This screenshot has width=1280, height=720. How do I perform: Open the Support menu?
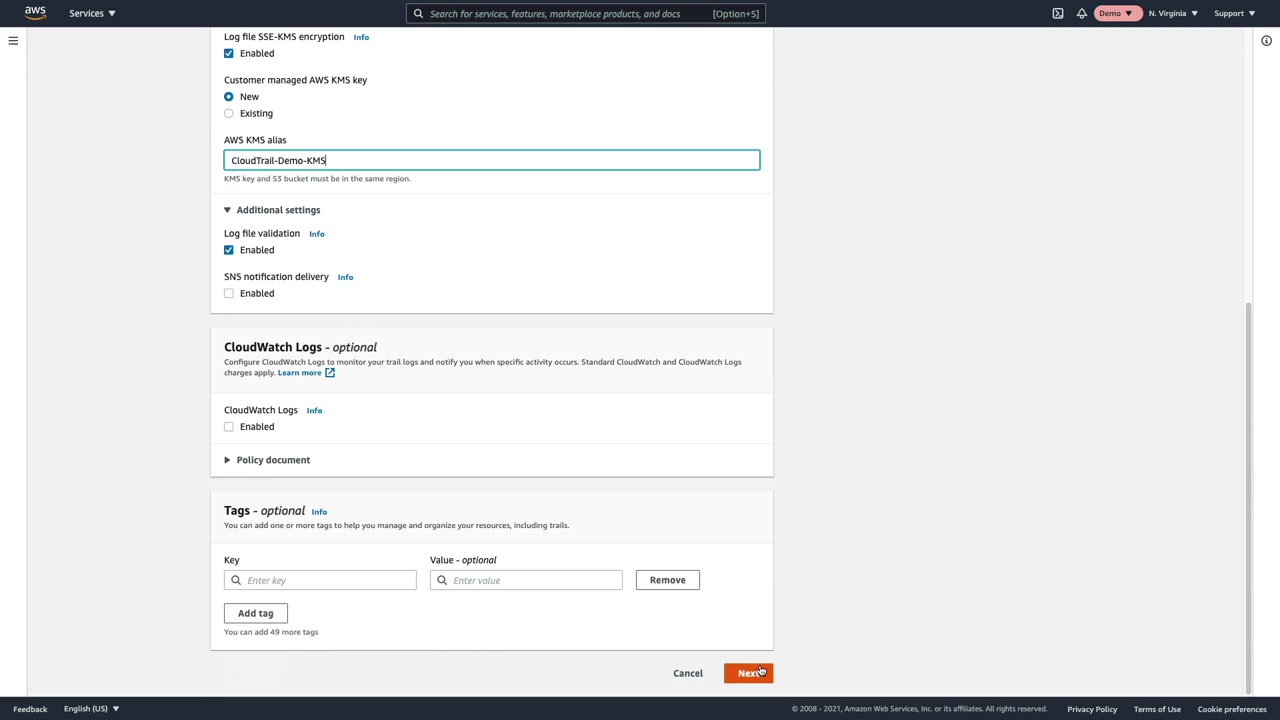1234,13
